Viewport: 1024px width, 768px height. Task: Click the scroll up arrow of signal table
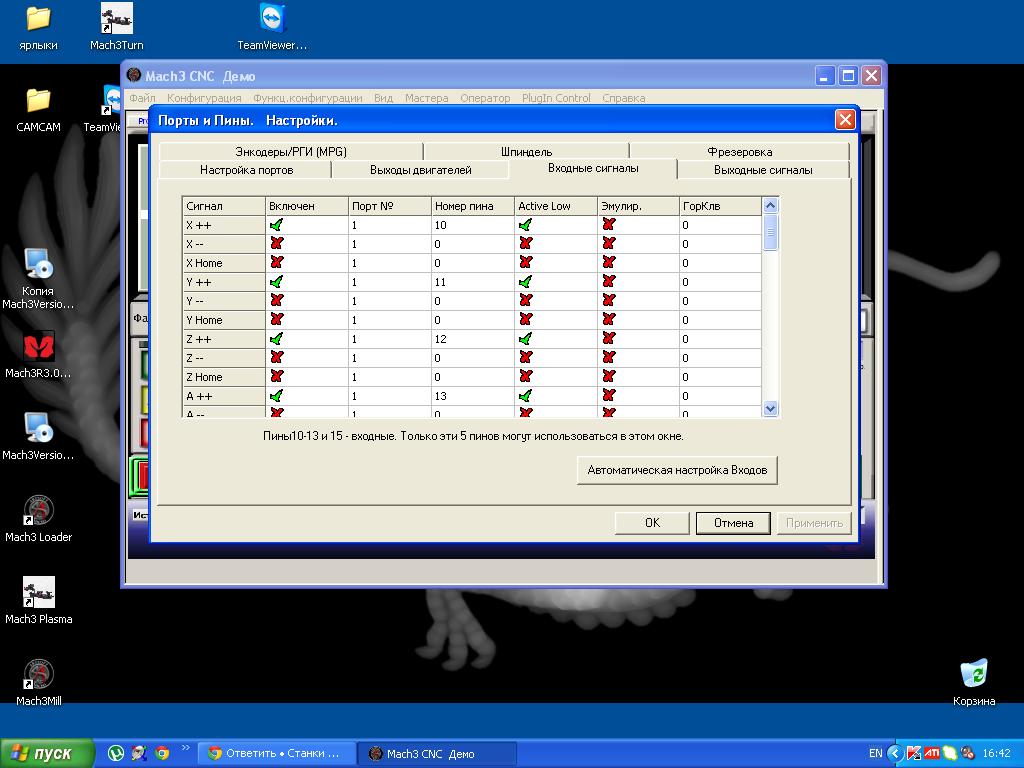click(x=770, y=206)
